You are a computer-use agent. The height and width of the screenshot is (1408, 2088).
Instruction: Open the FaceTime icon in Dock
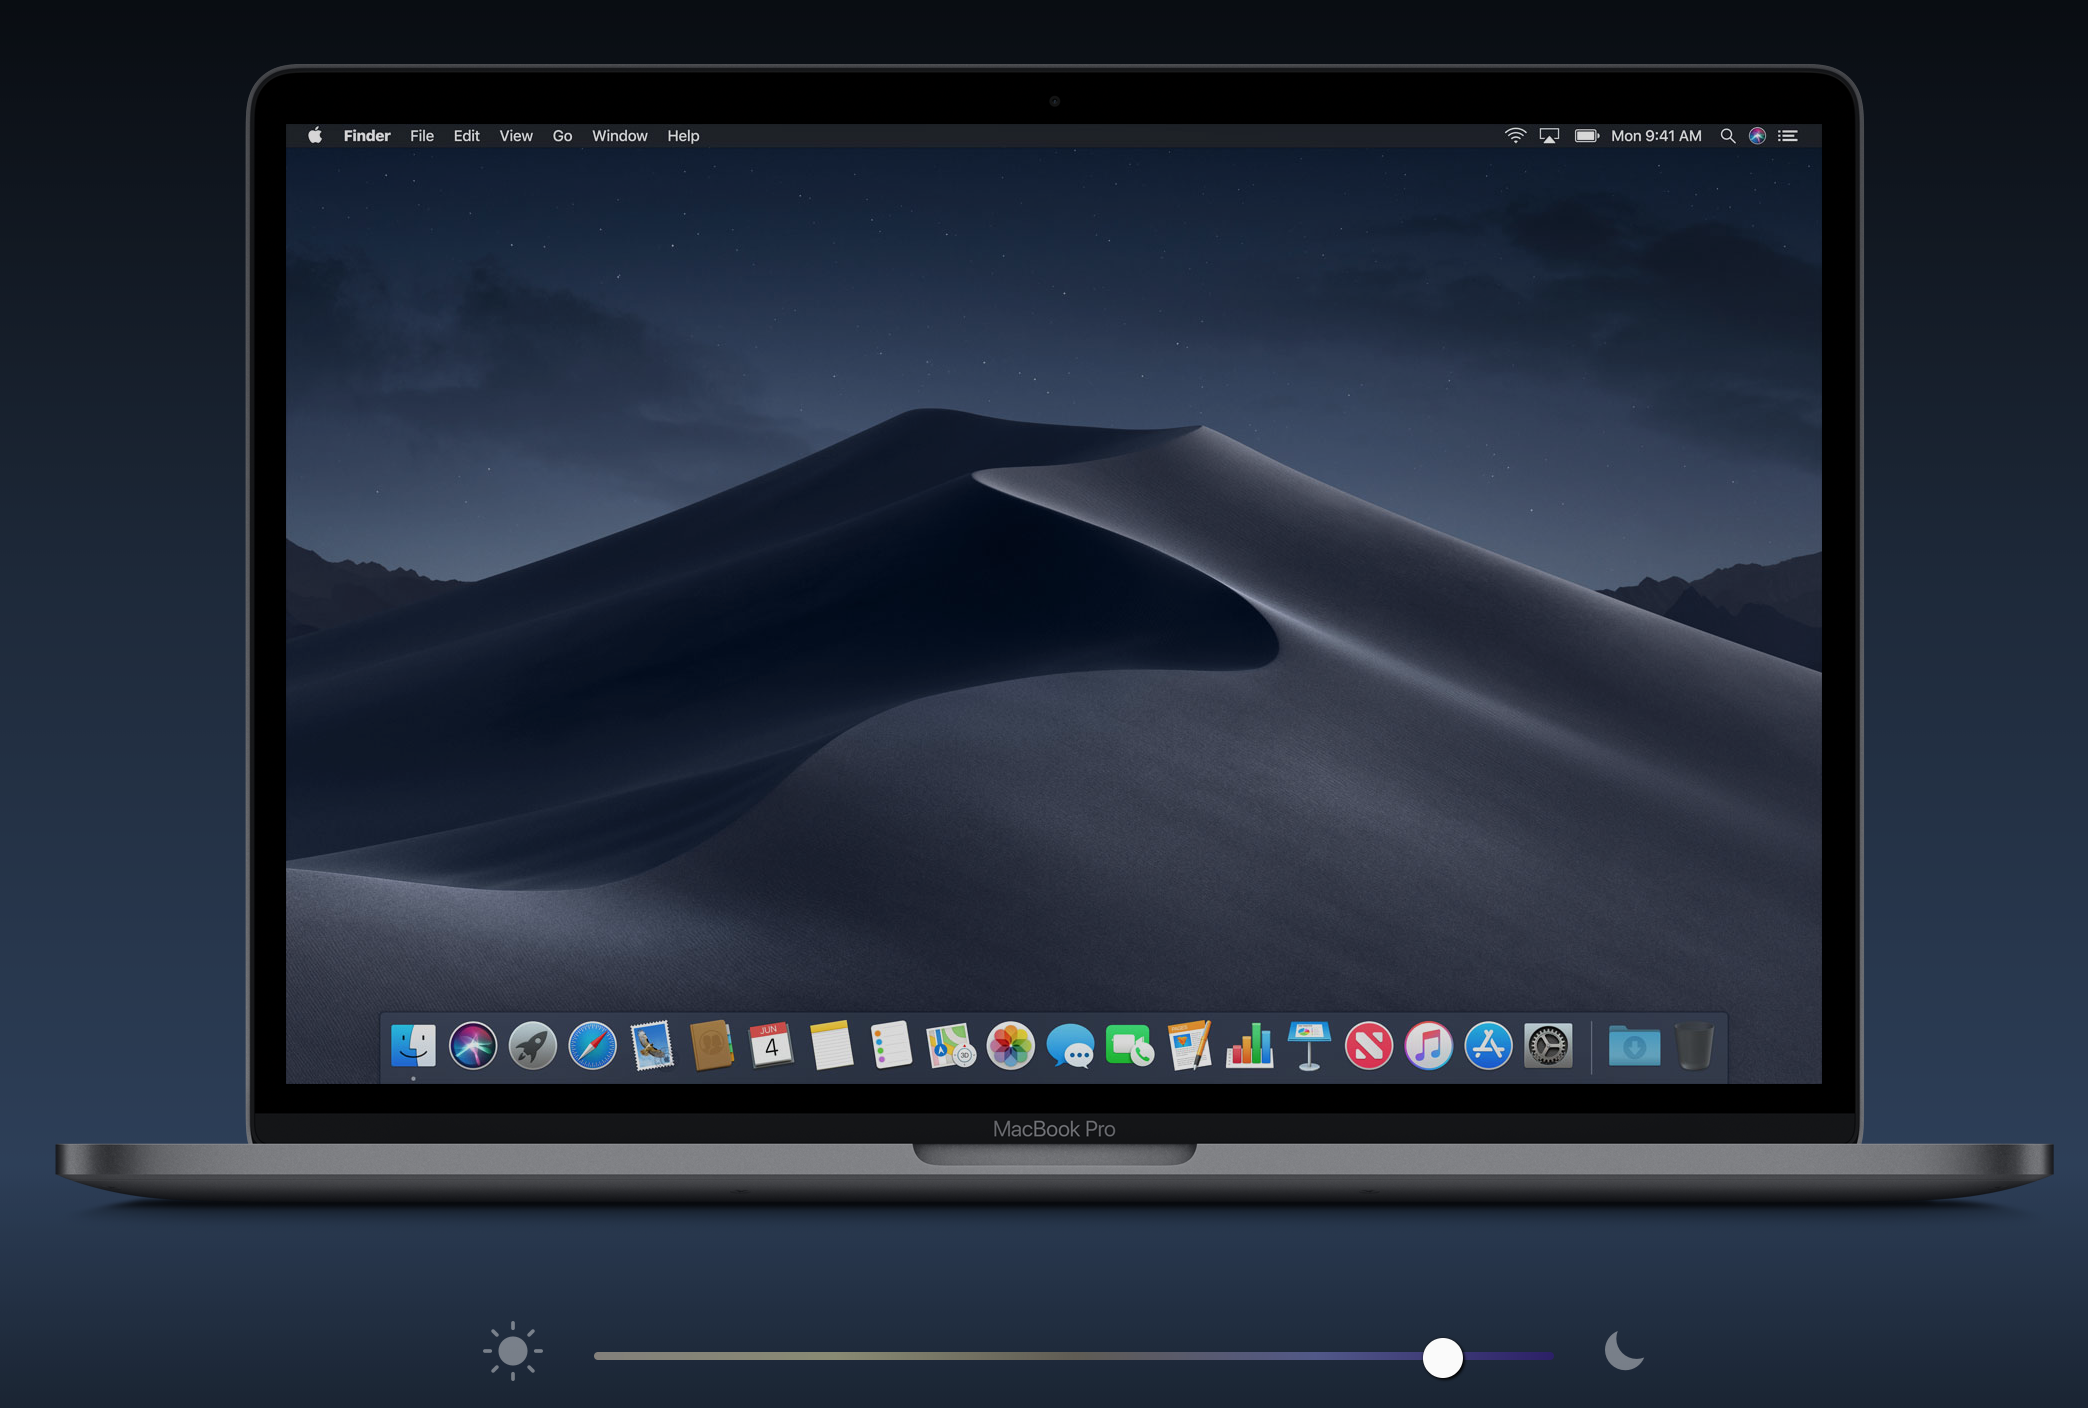coord(1130,1046)
